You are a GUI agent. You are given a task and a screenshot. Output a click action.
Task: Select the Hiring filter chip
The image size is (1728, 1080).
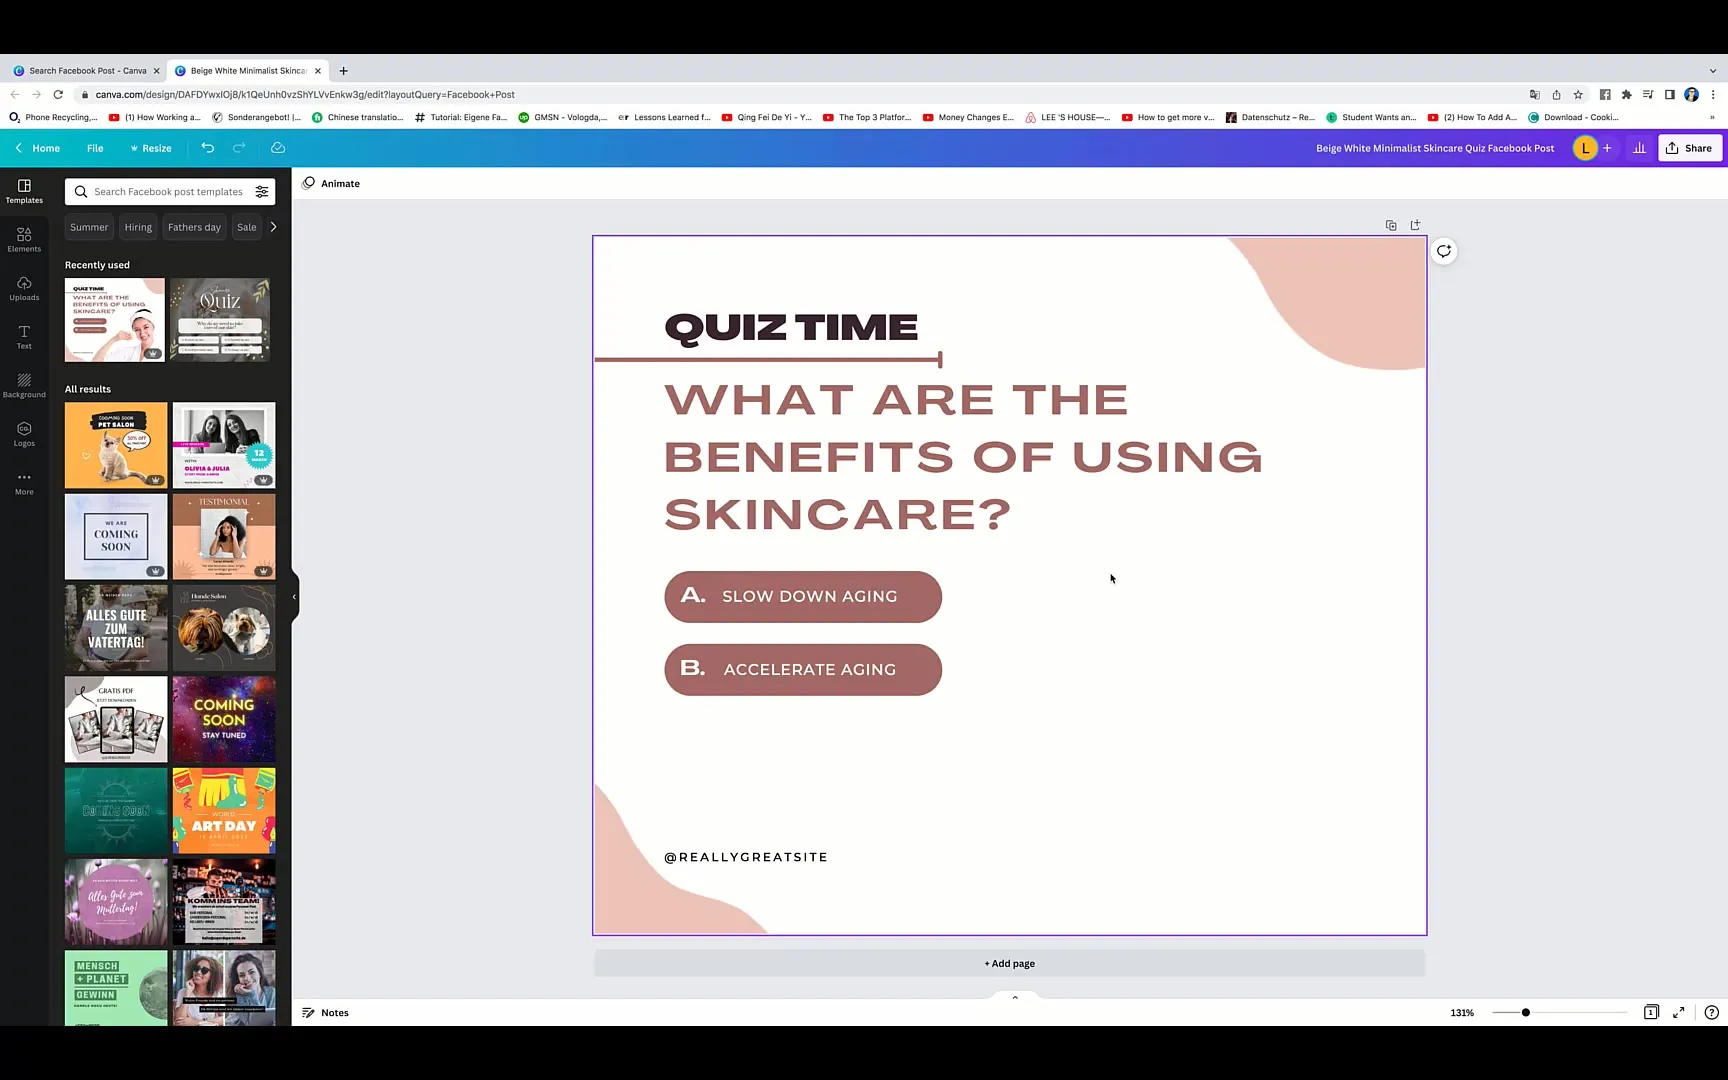[x=138, y=227]
